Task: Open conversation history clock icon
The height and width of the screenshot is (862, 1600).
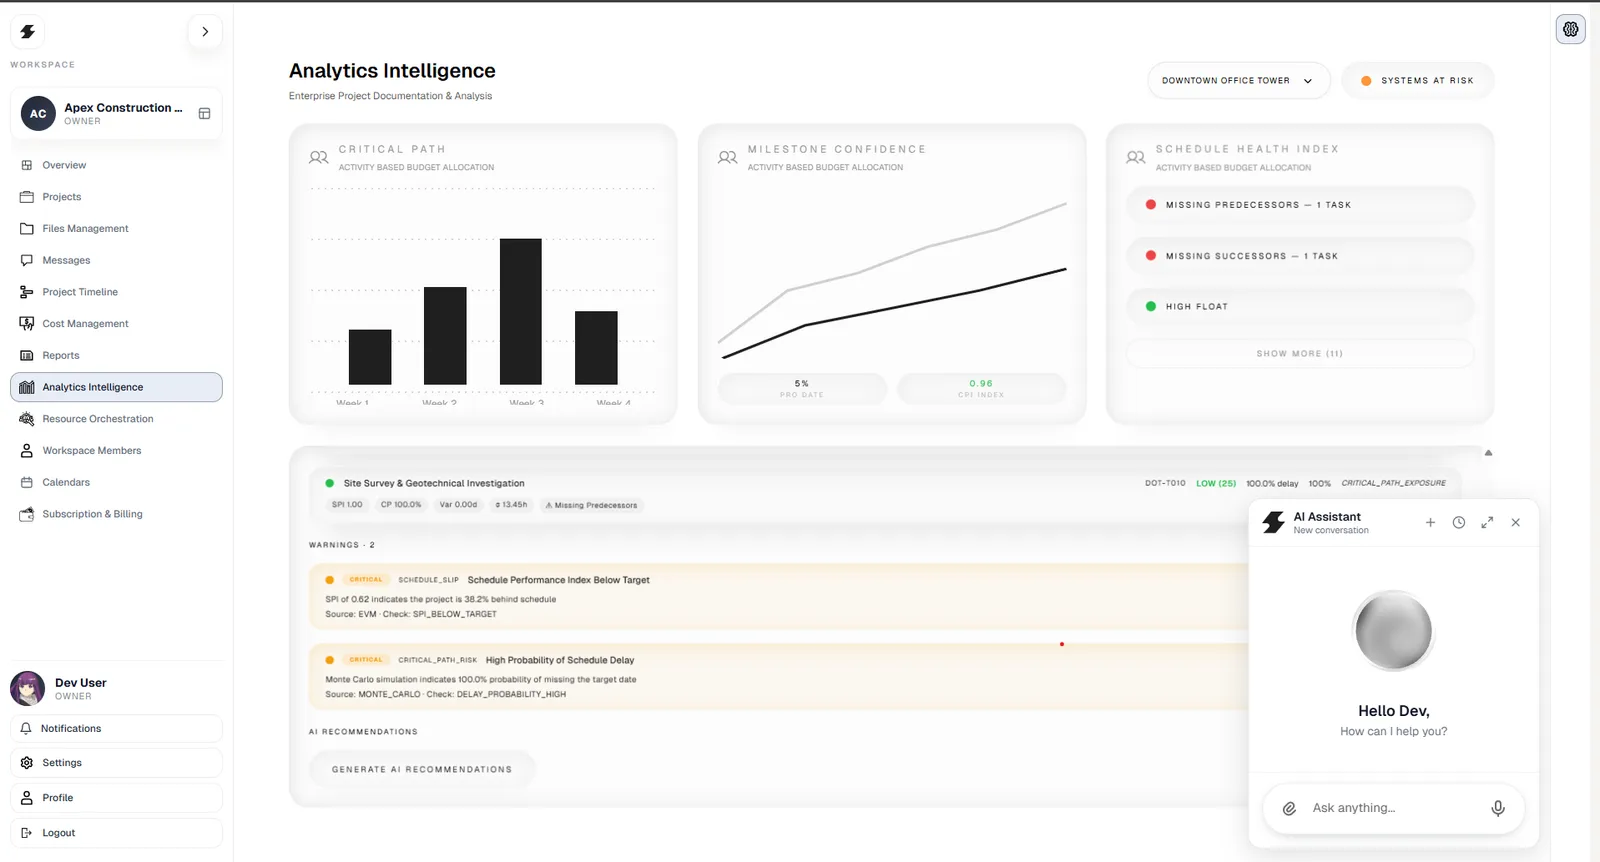Action: [1458, 522]
